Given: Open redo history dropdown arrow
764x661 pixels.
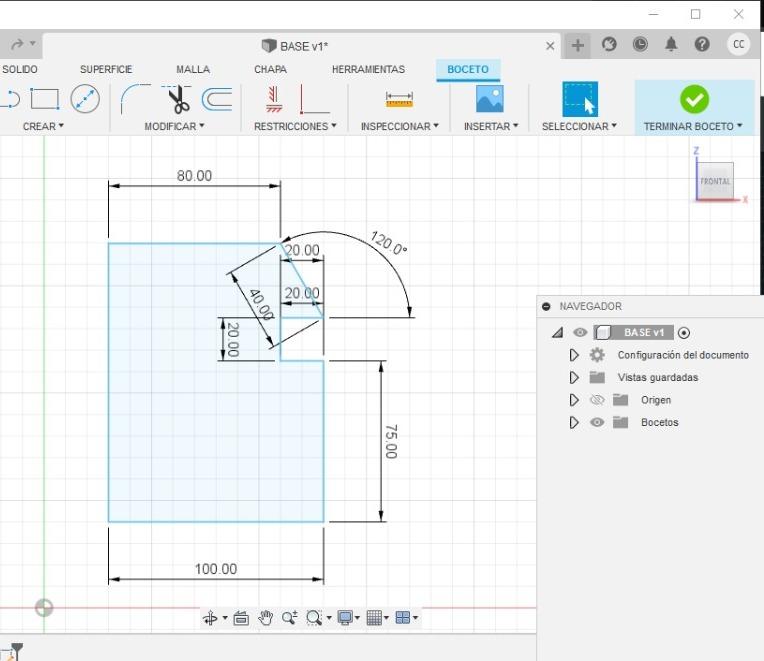Looking at the screenshot, I should pos(33,43).
